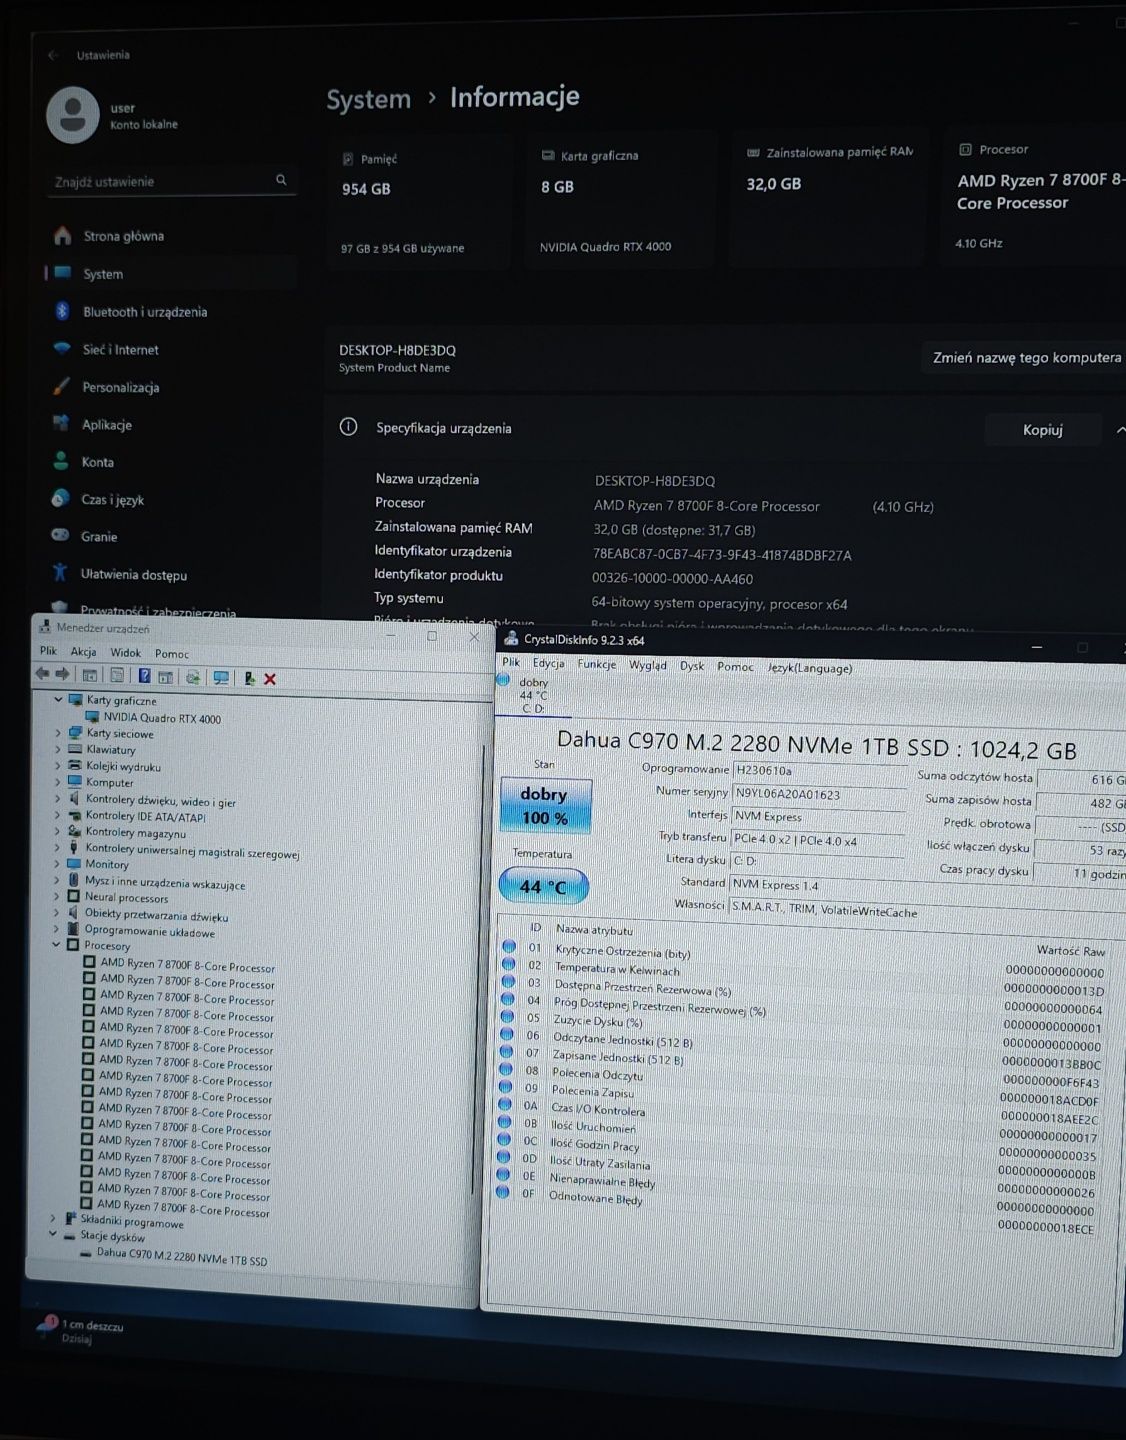Click Kopiuj button for device specification
Viewport: 1126px width, 1440px height.
click(1043, 430)
